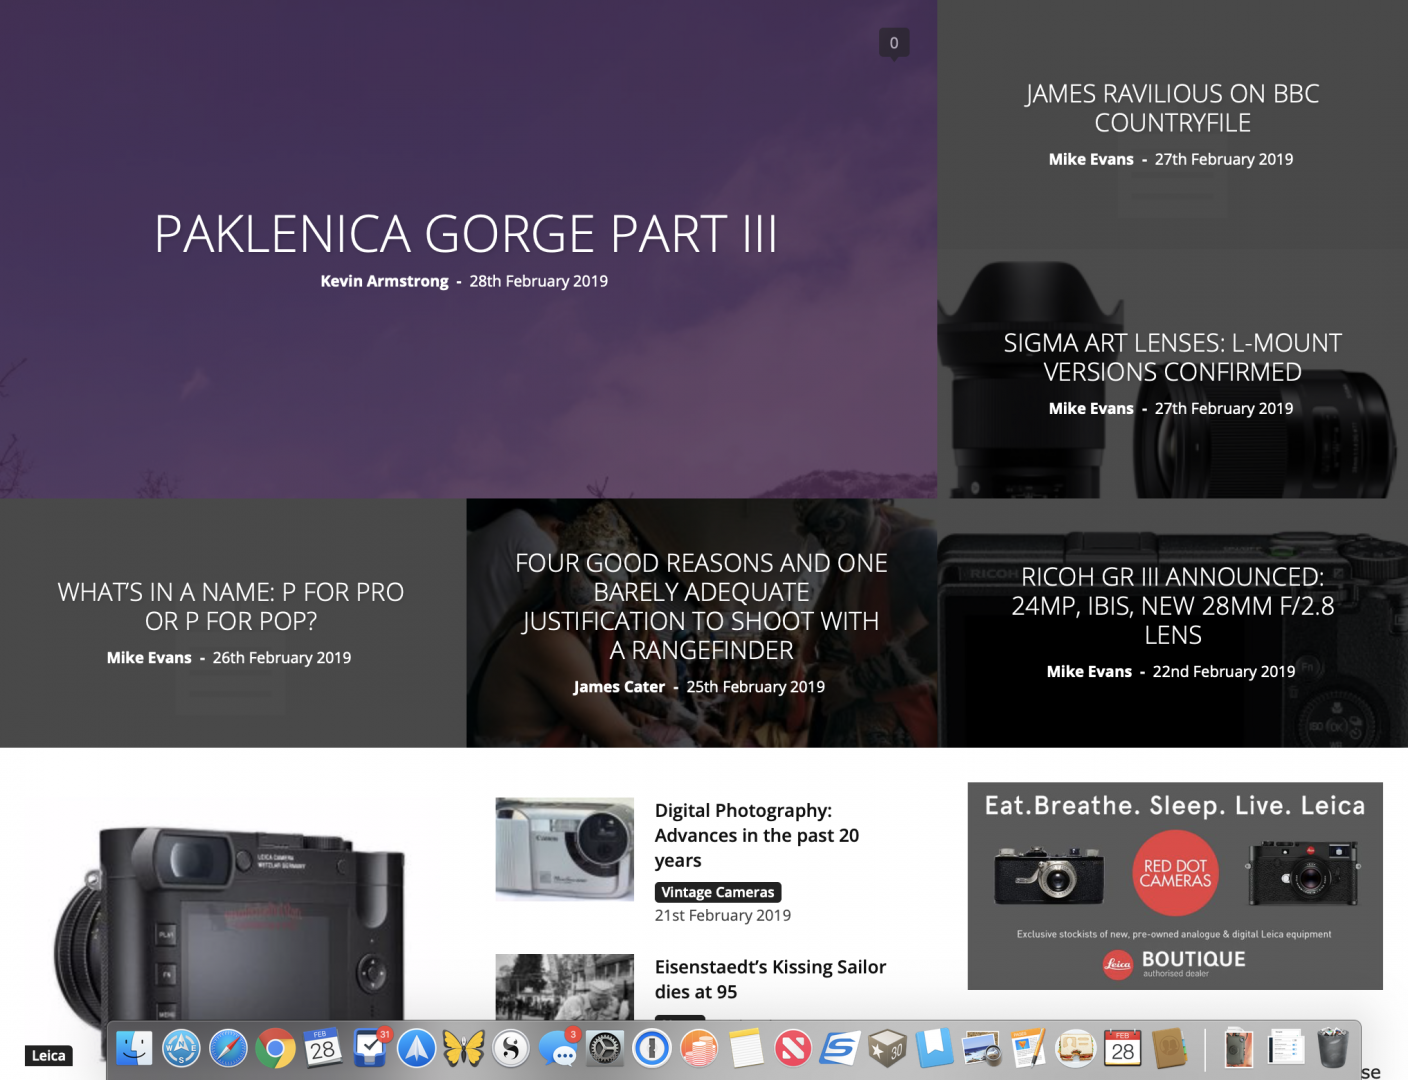This screenshot has height=1080, width=1408.
Task: Open Google Chrome in the dock
Action: pos(275,1048)
